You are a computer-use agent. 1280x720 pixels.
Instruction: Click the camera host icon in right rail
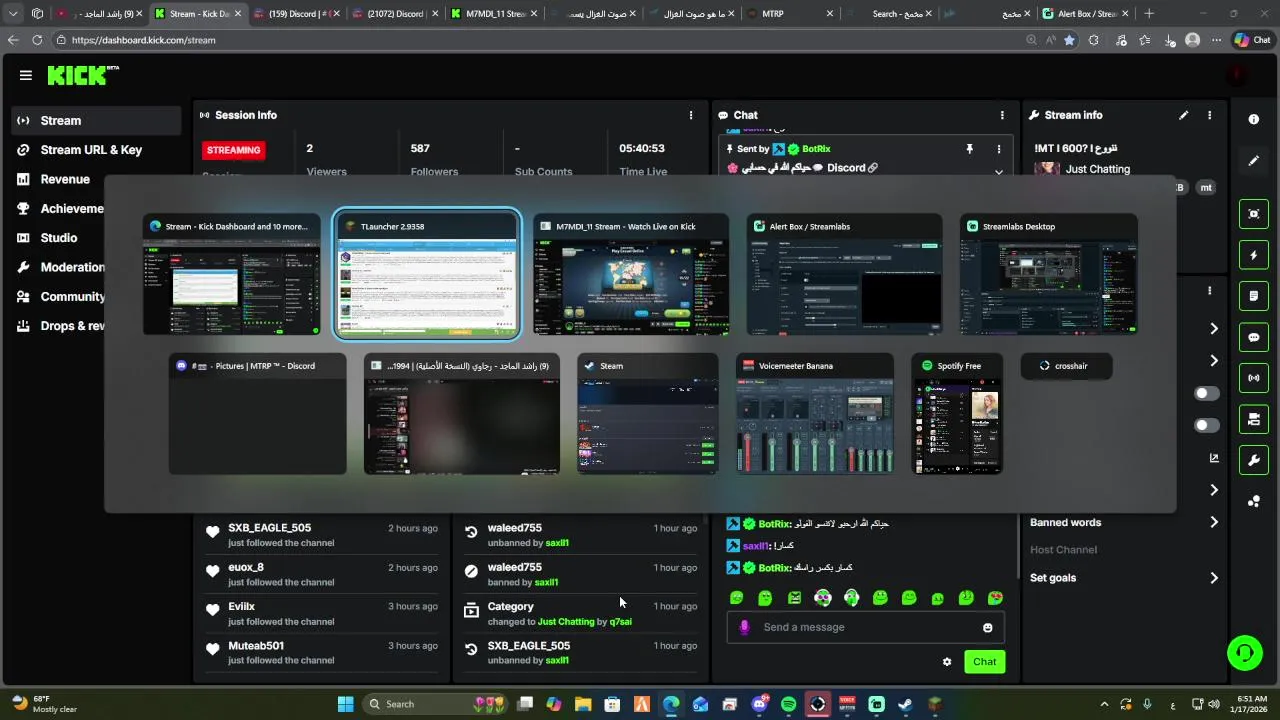click(x=1254, y=419)
